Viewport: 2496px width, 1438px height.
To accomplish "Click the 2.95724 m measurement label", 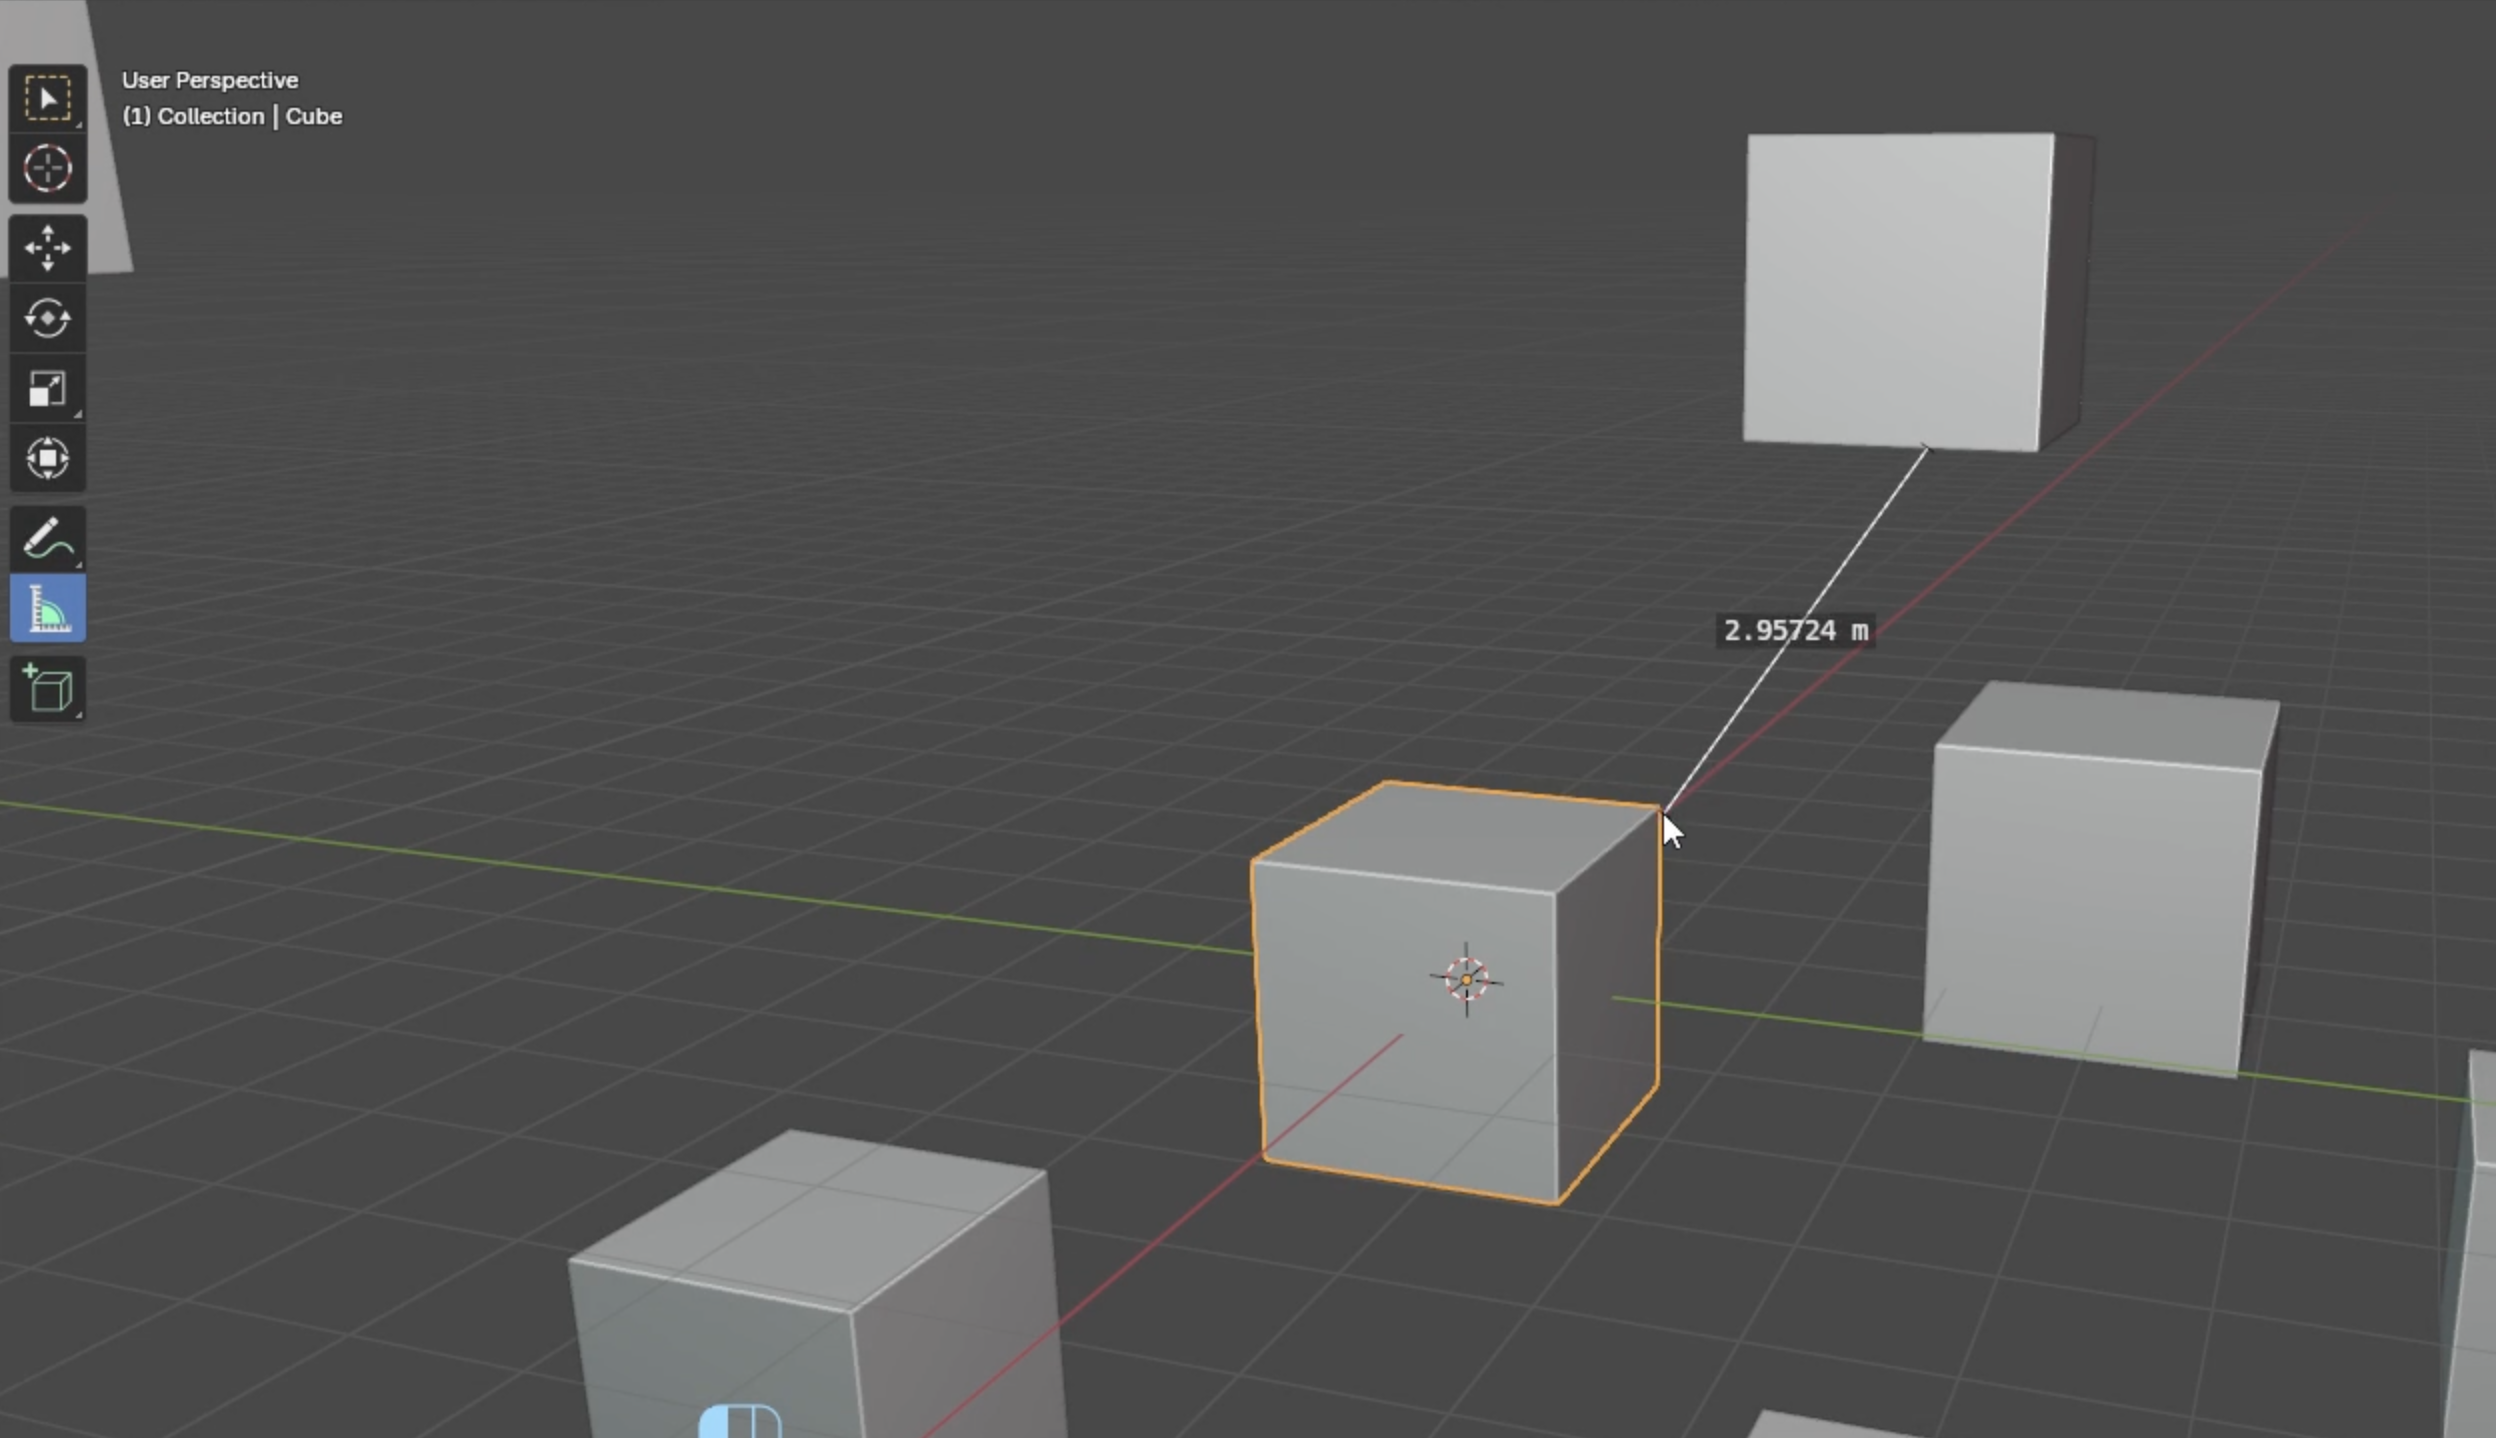I will point(1795,631).
